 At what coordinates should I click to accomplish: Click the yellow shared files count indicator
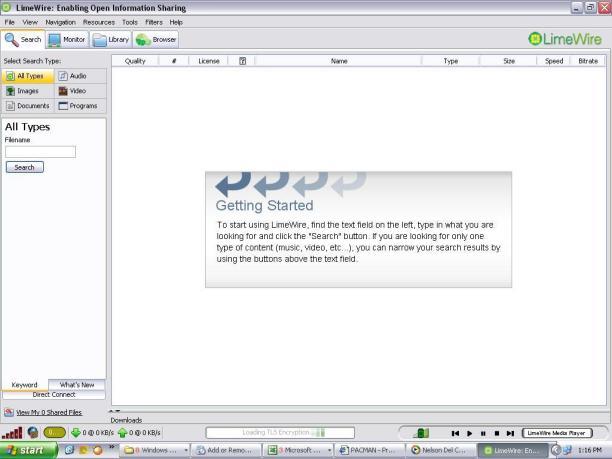[x=55, y=433]
